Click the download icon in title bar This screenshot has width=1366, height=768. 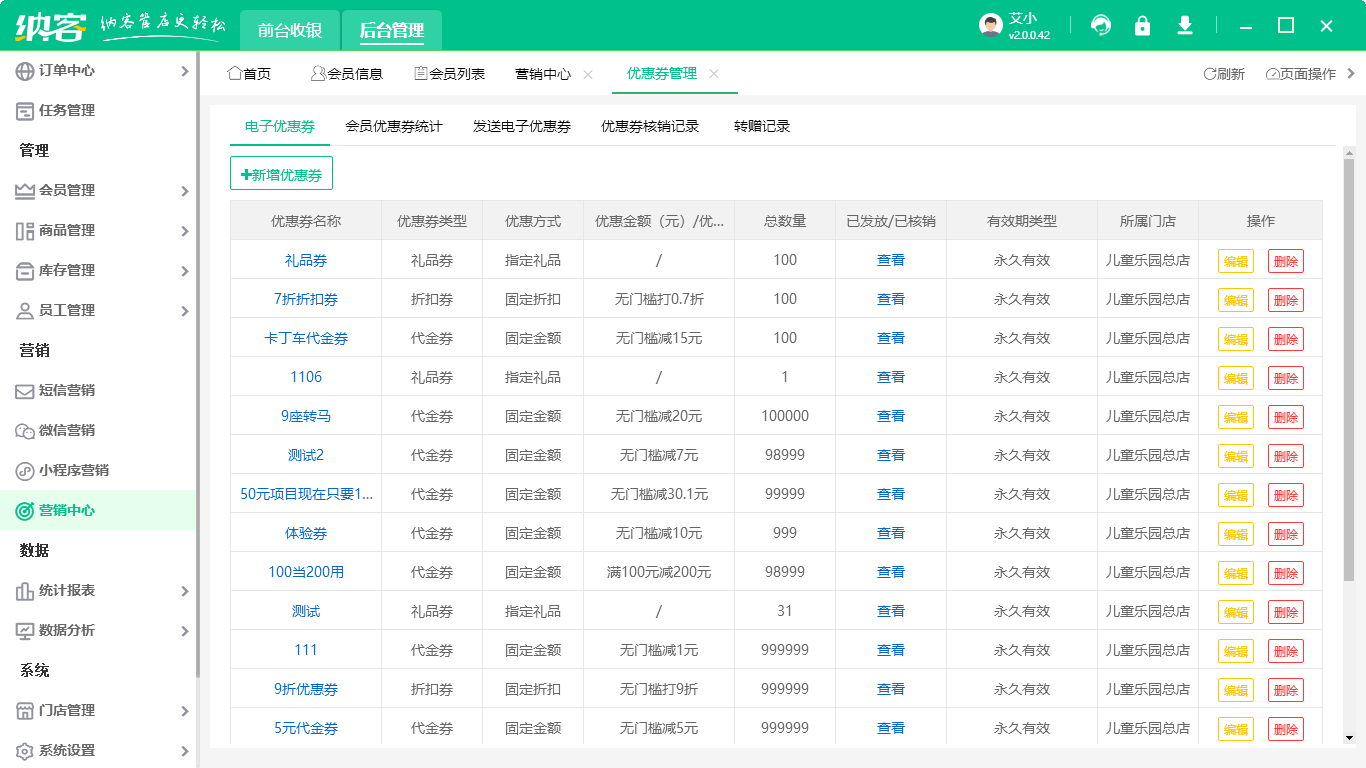pos(1185,26)
